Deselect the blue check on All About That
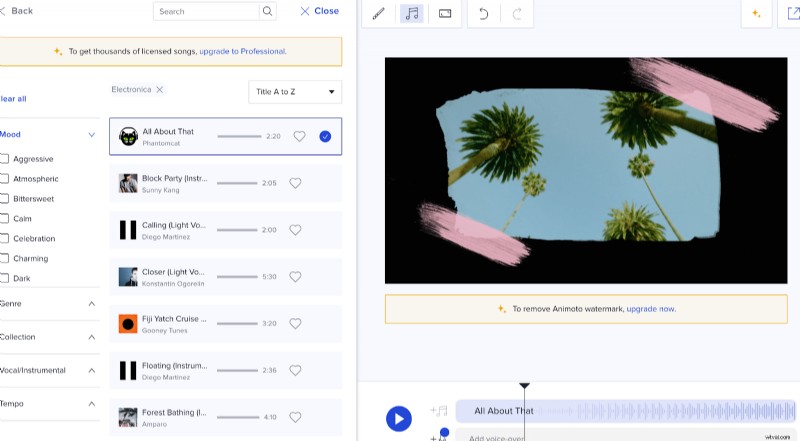The image size is (800, 441). pos(325,136)
